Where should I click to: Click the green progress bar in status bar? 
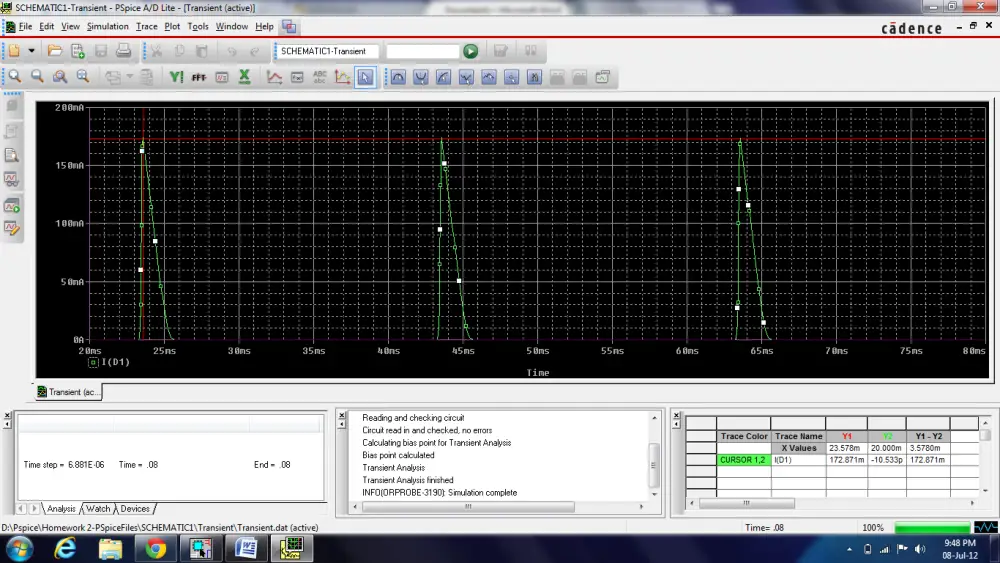932,527
